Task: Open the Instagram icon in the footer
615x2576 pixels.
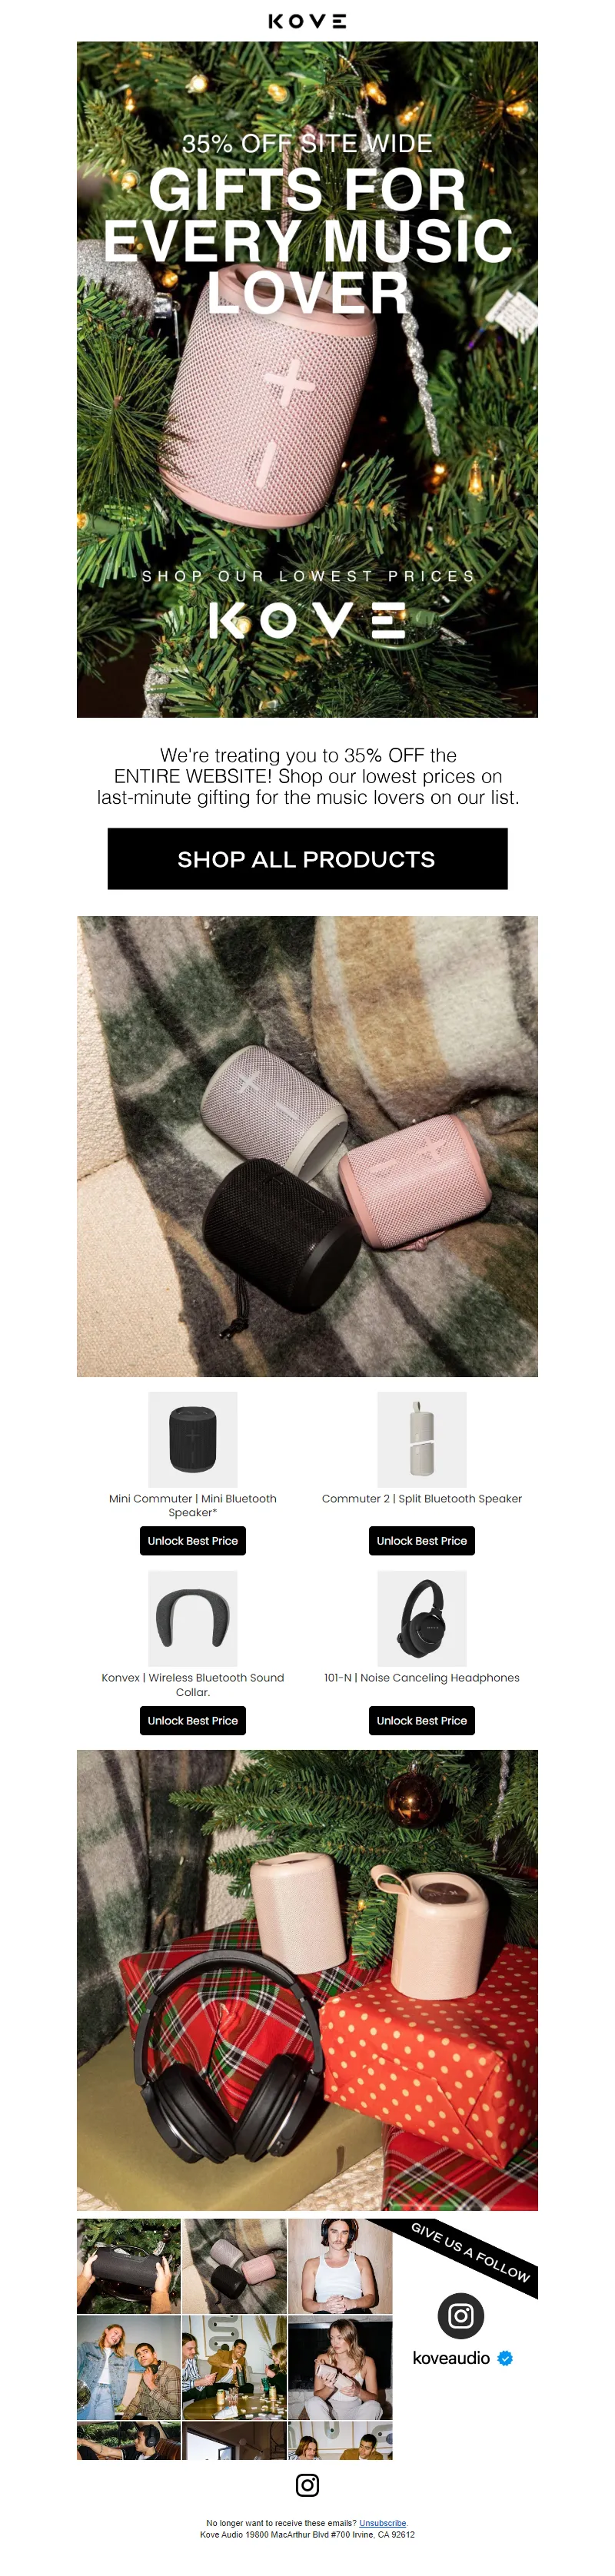Action: point(307,2484)
